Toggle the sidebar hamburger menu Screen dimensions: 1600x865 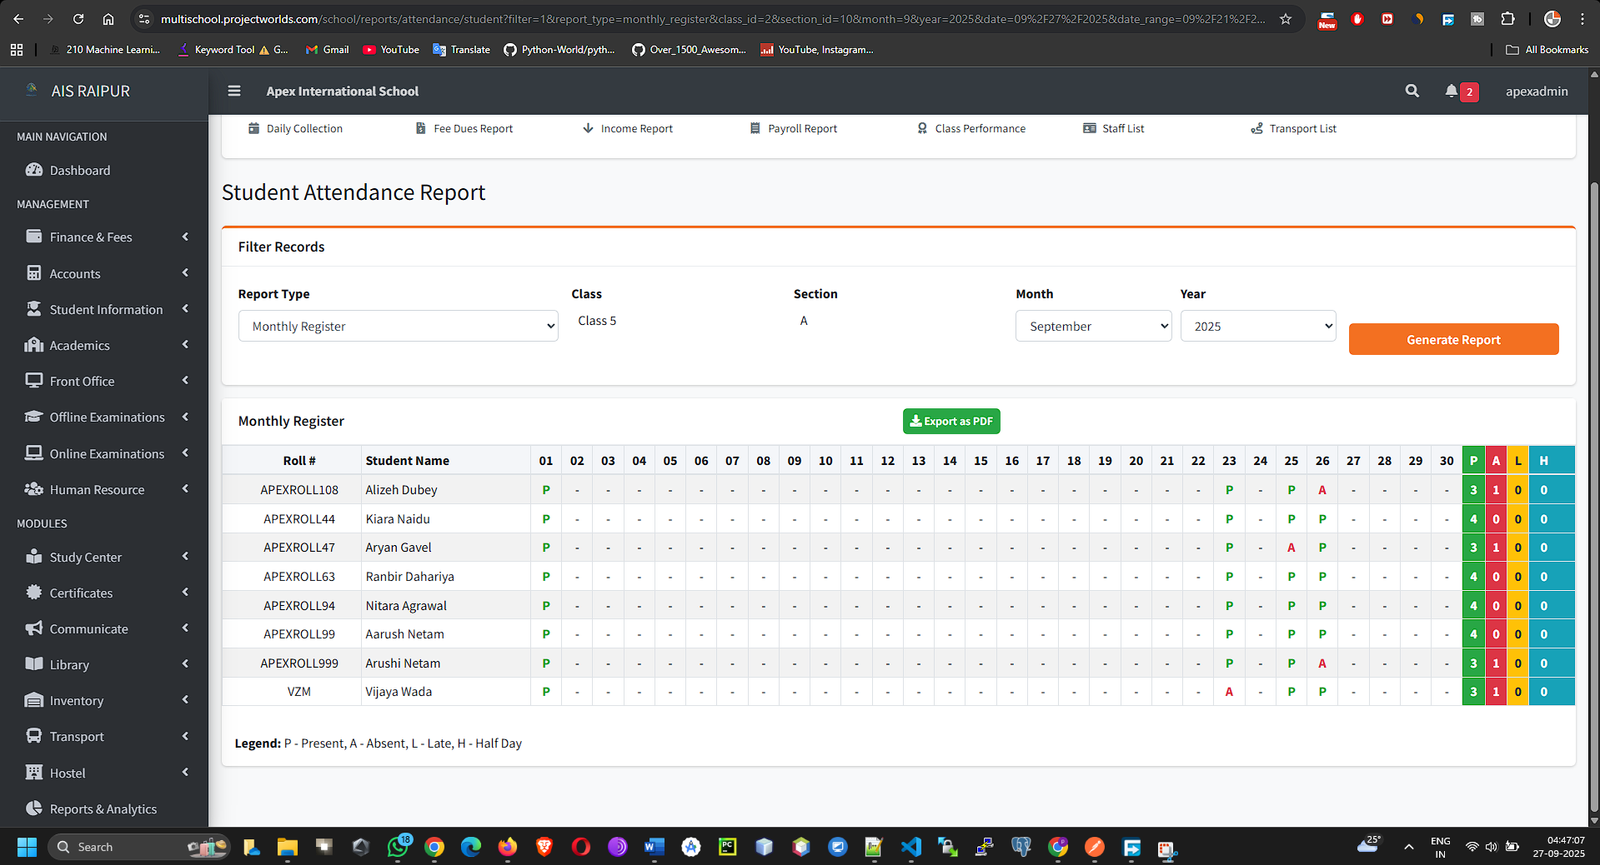pos(234,91)
